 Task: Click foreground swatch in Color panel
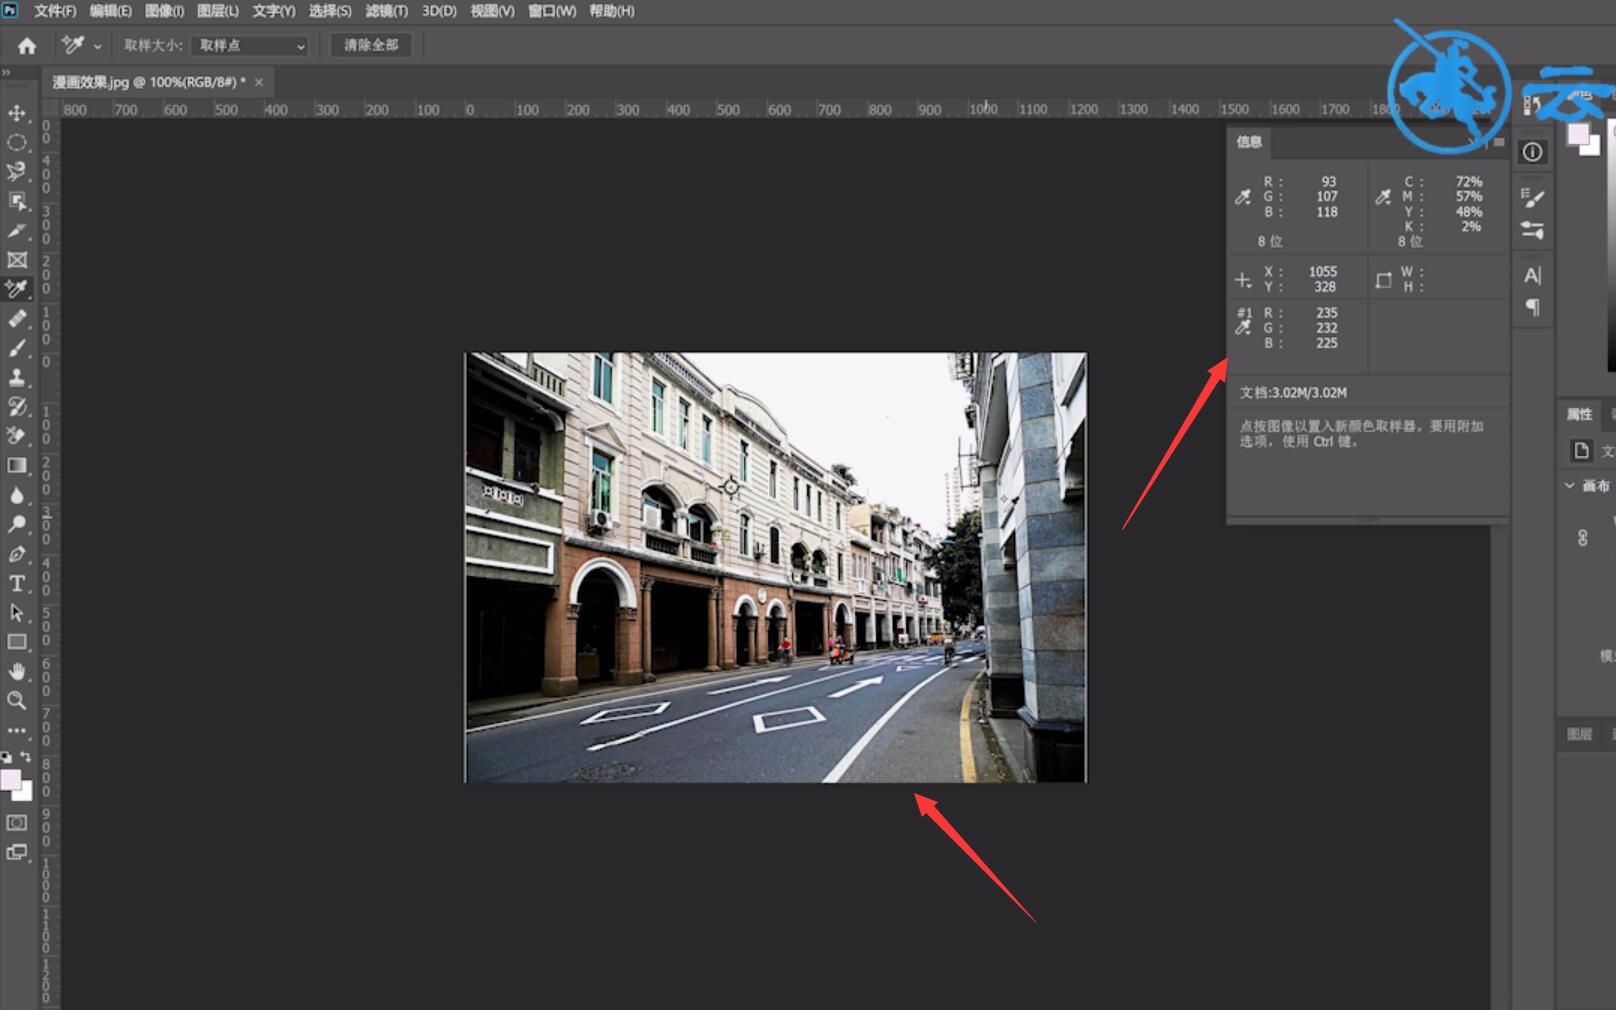[x=1578, y=134]
